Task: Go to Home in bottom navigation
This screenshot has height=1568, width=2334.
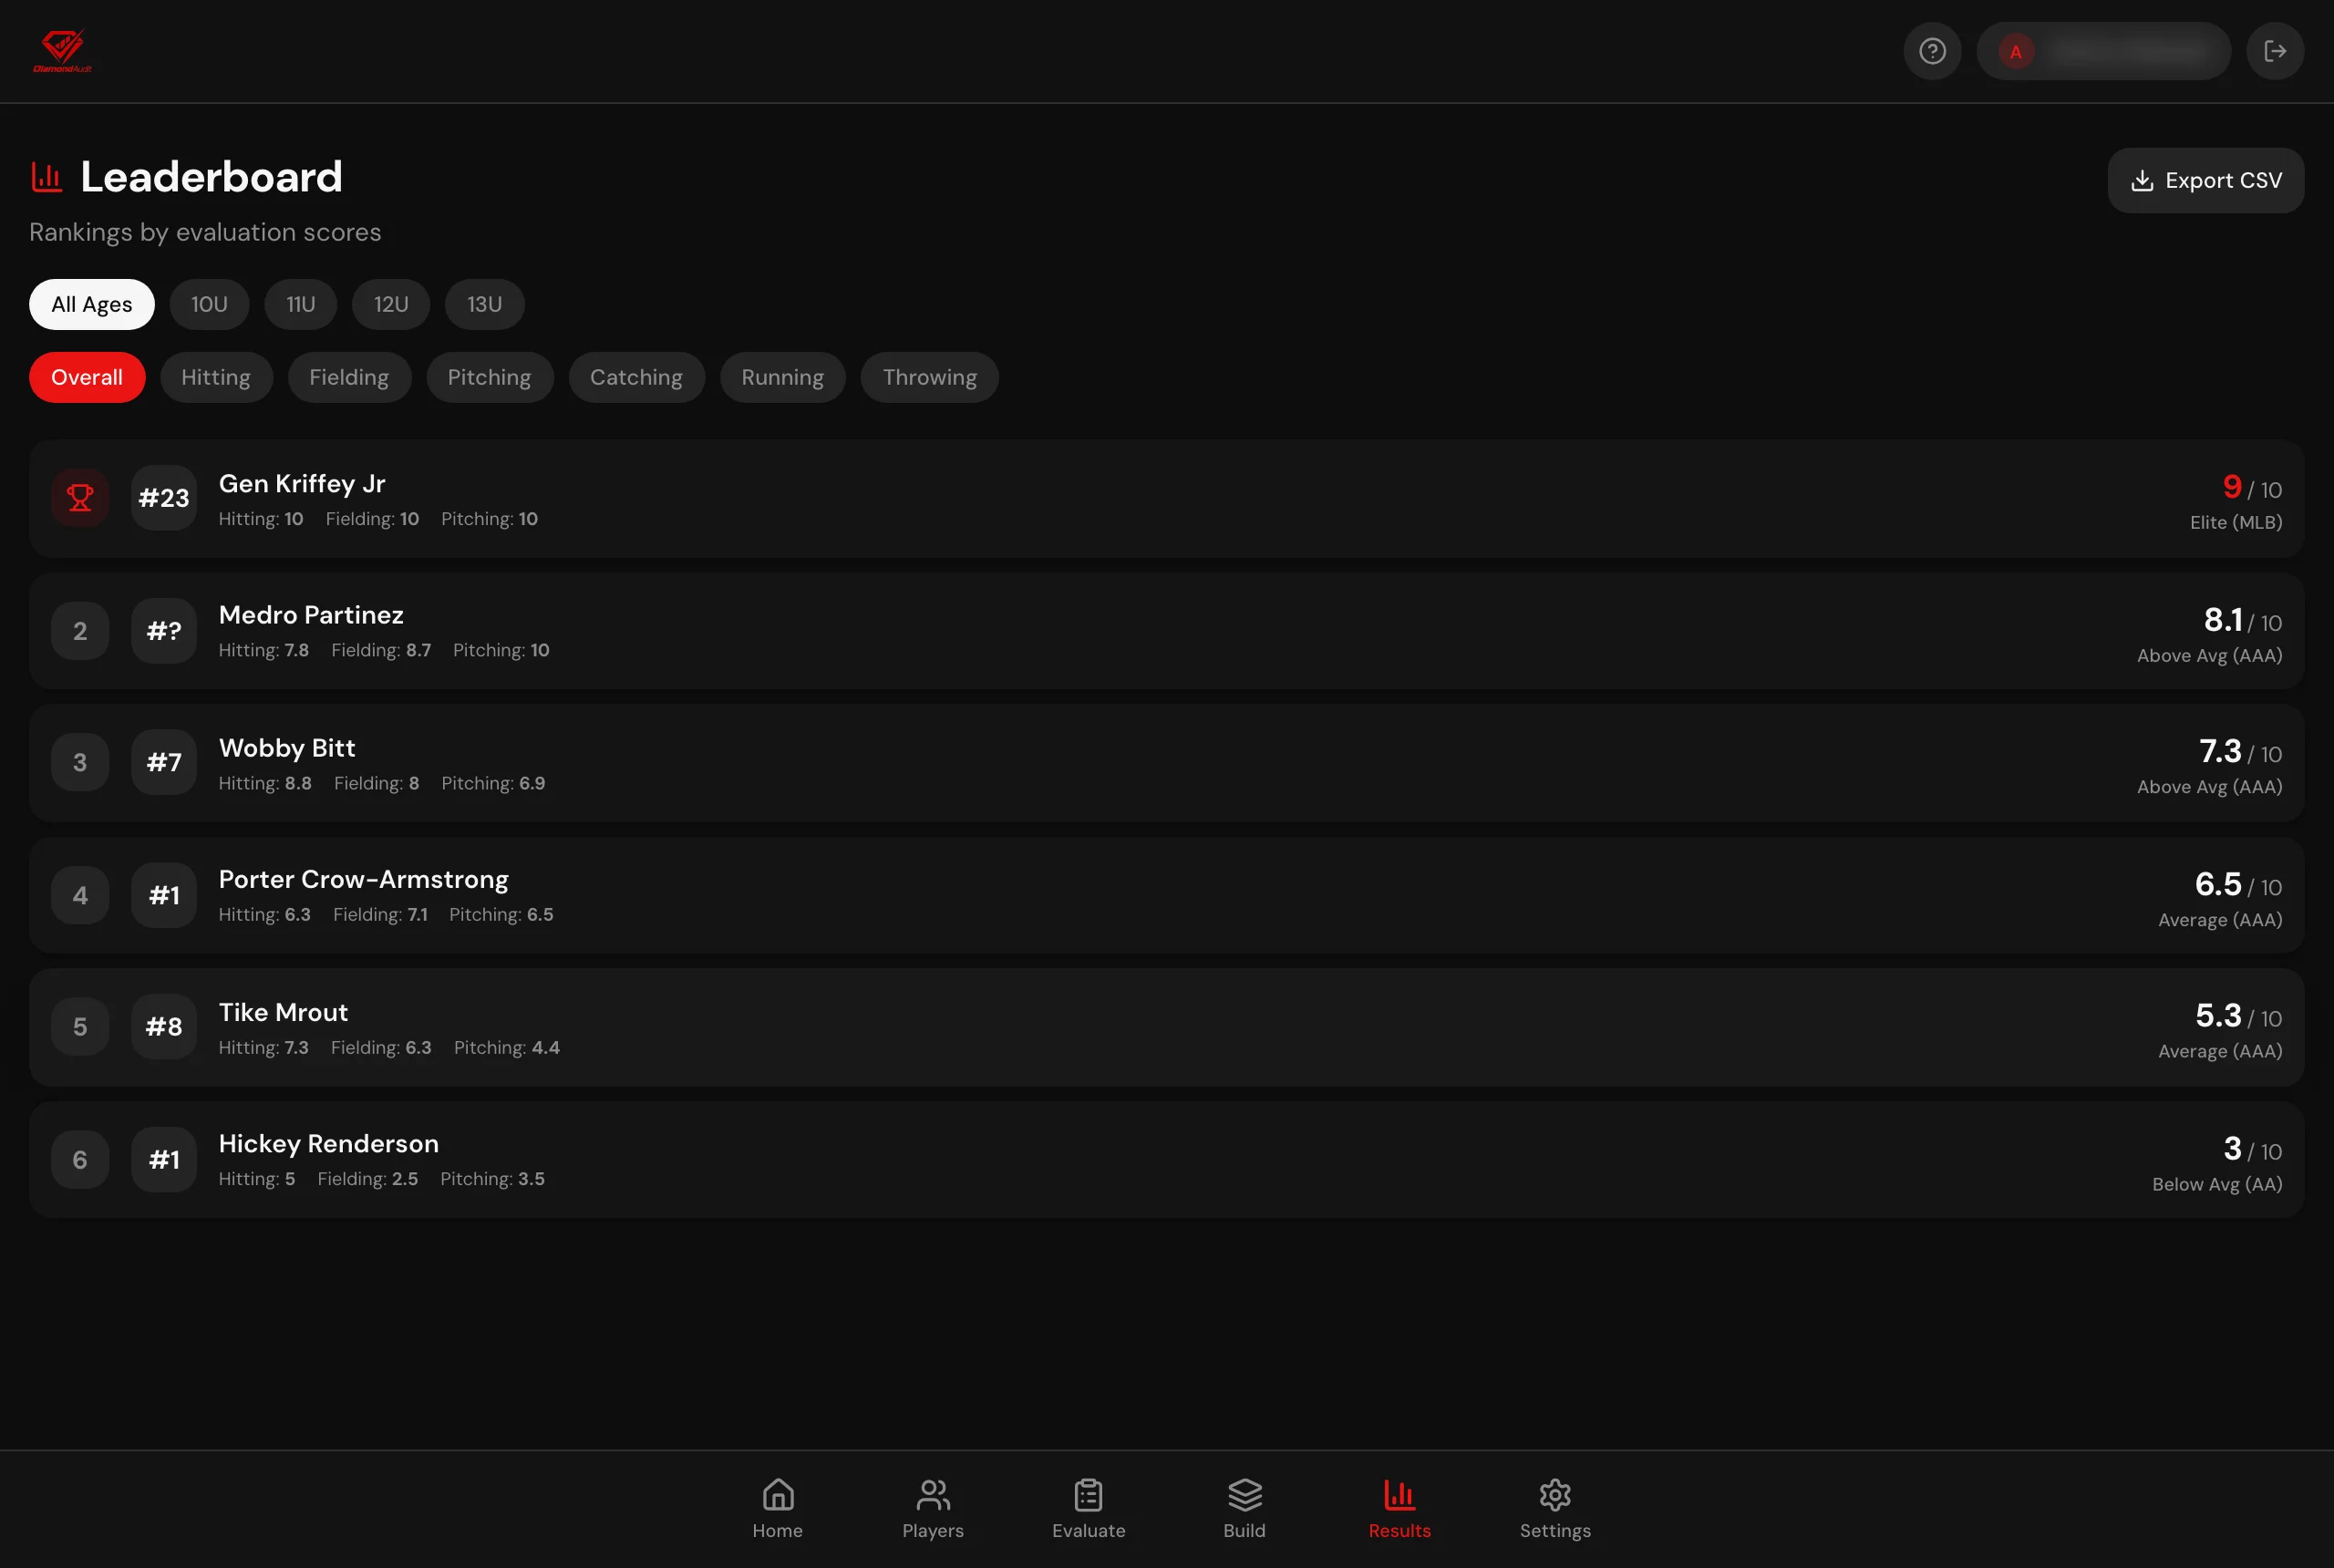Action: tap(777, 1509)
